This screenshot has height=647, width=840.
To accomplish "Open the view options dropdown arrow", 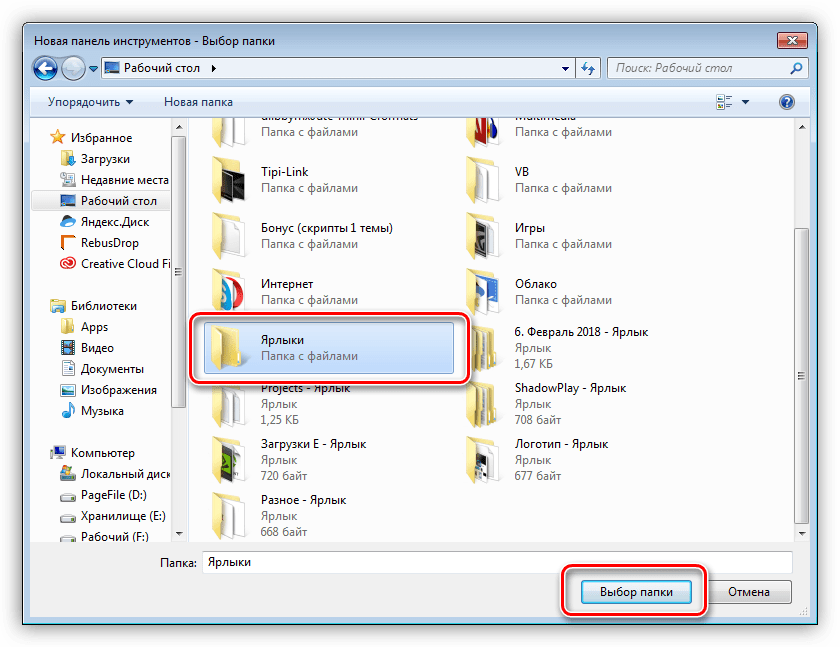I will click(746, 102).
